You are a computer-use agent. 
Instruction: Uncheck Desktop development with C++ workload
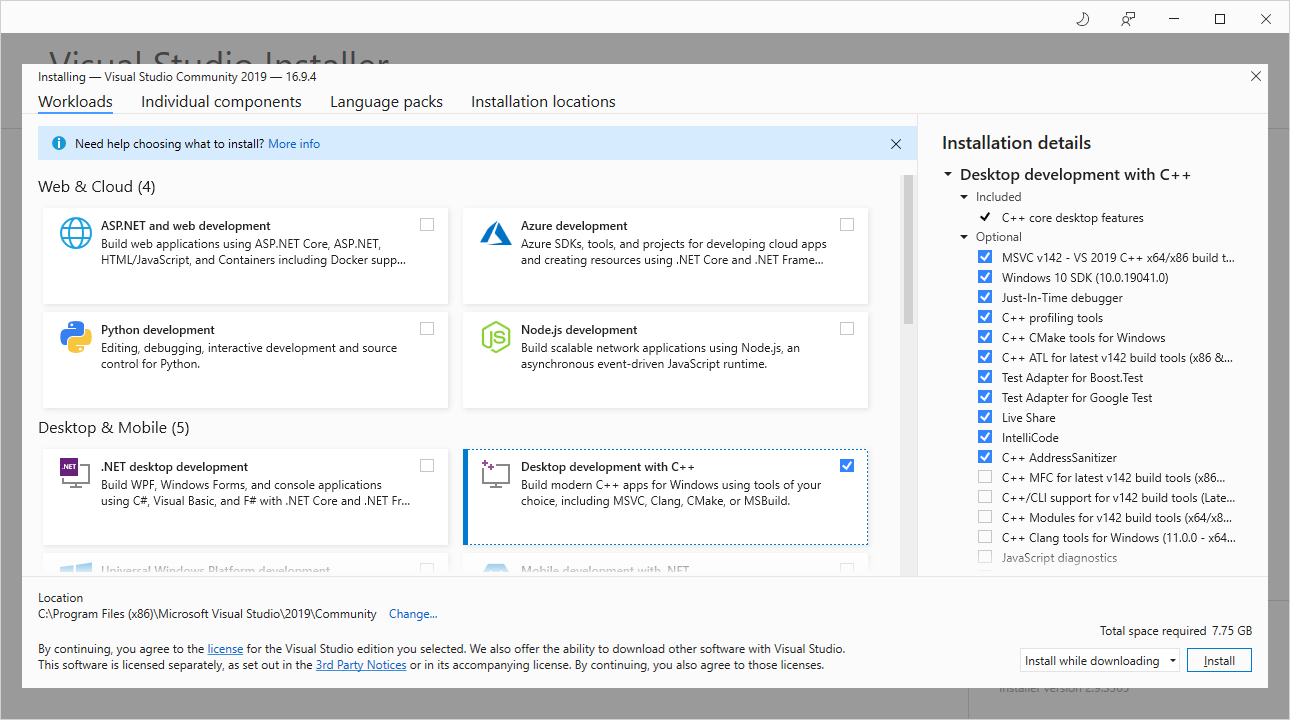pos(847,465)
